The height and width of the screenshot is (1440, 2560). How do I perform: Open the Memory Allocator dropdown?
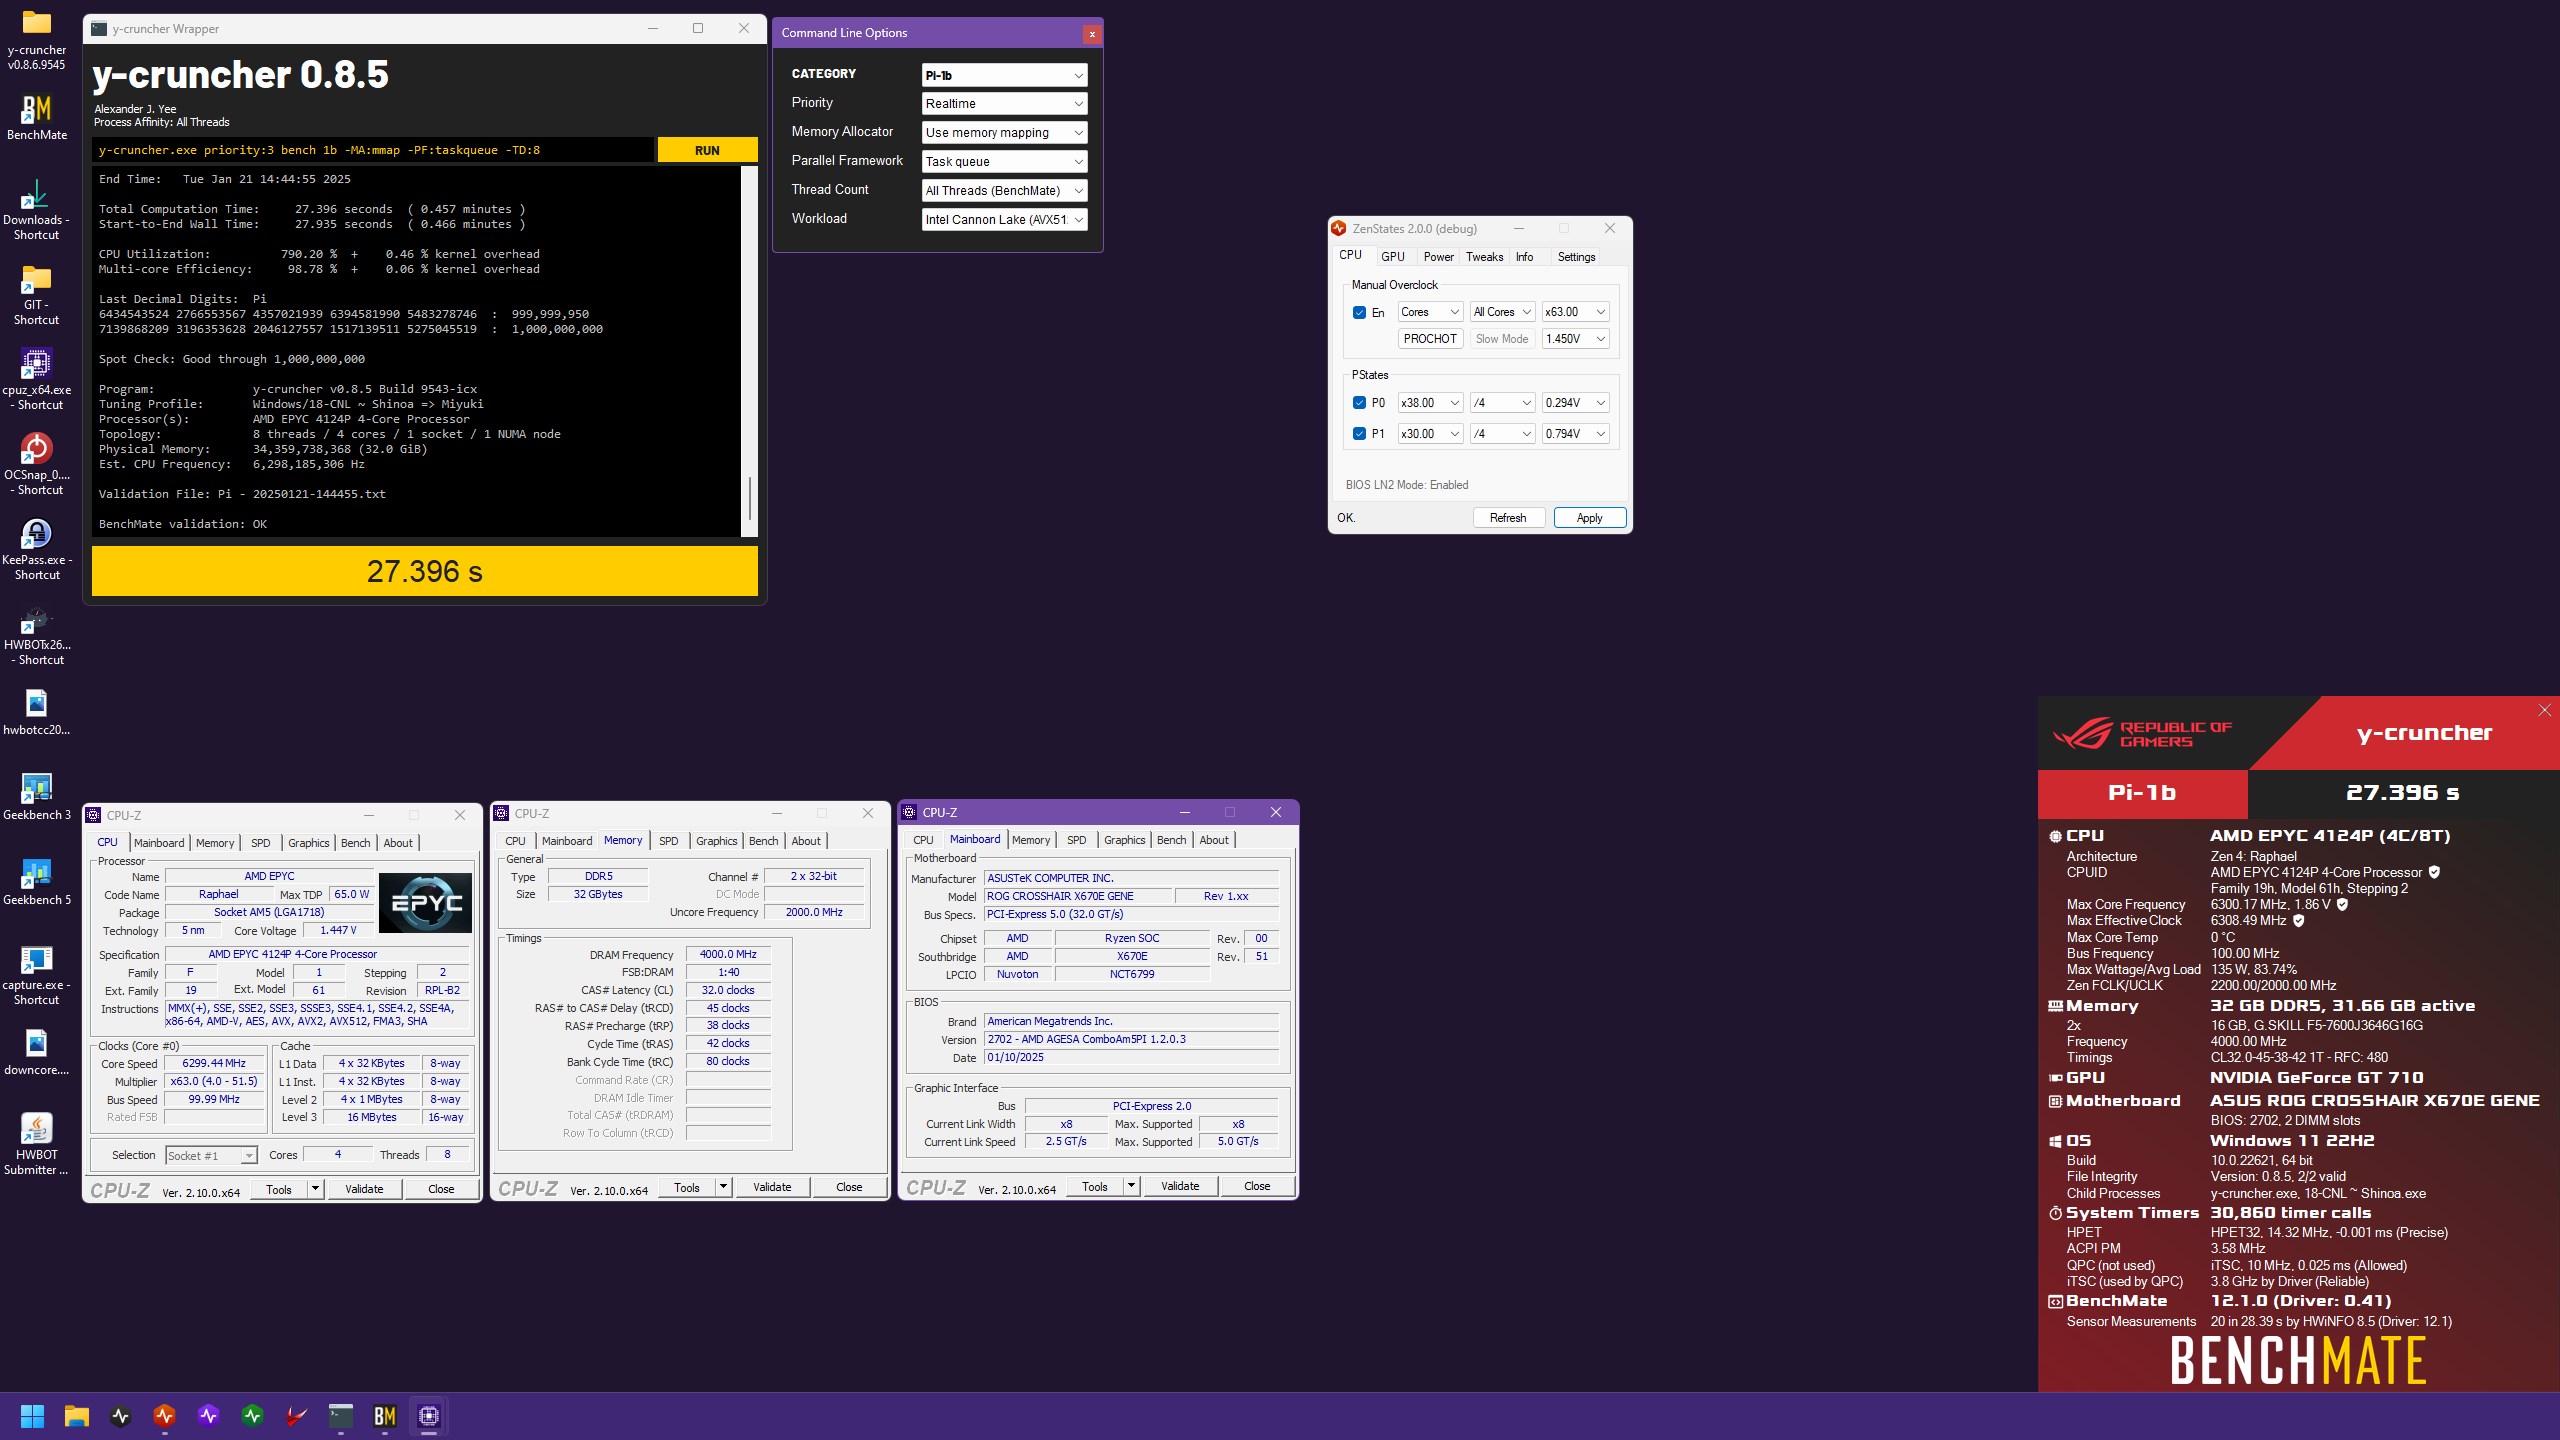(1004, 133)
